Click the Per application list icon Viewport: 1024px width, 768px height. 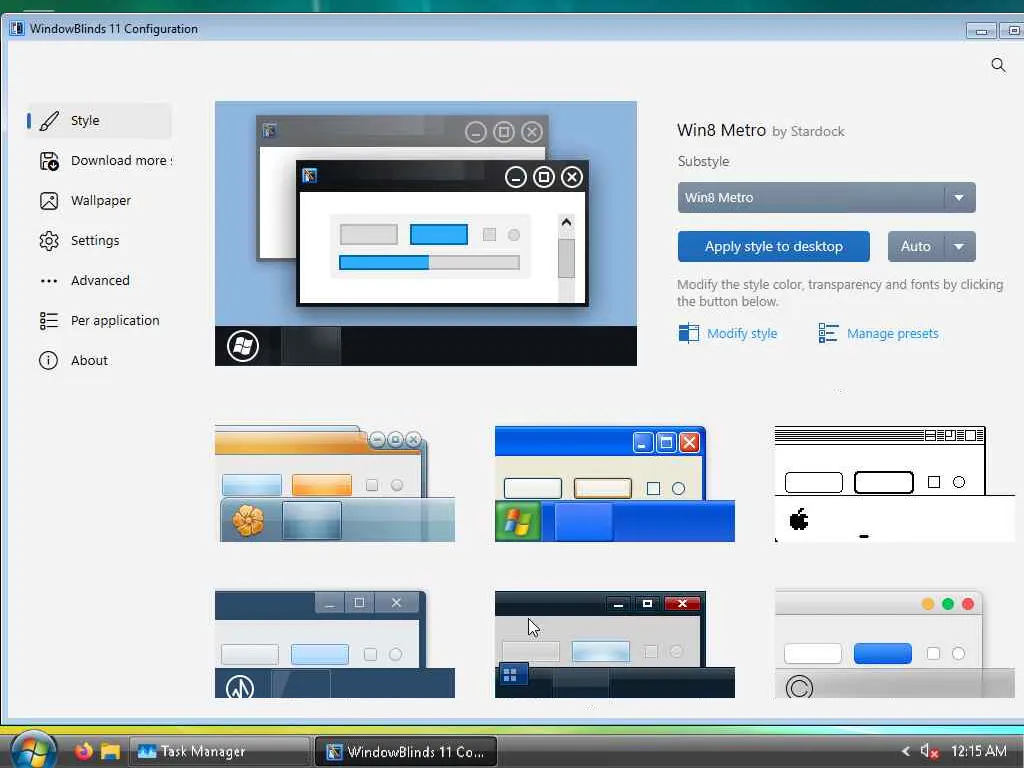pos(49,321)
